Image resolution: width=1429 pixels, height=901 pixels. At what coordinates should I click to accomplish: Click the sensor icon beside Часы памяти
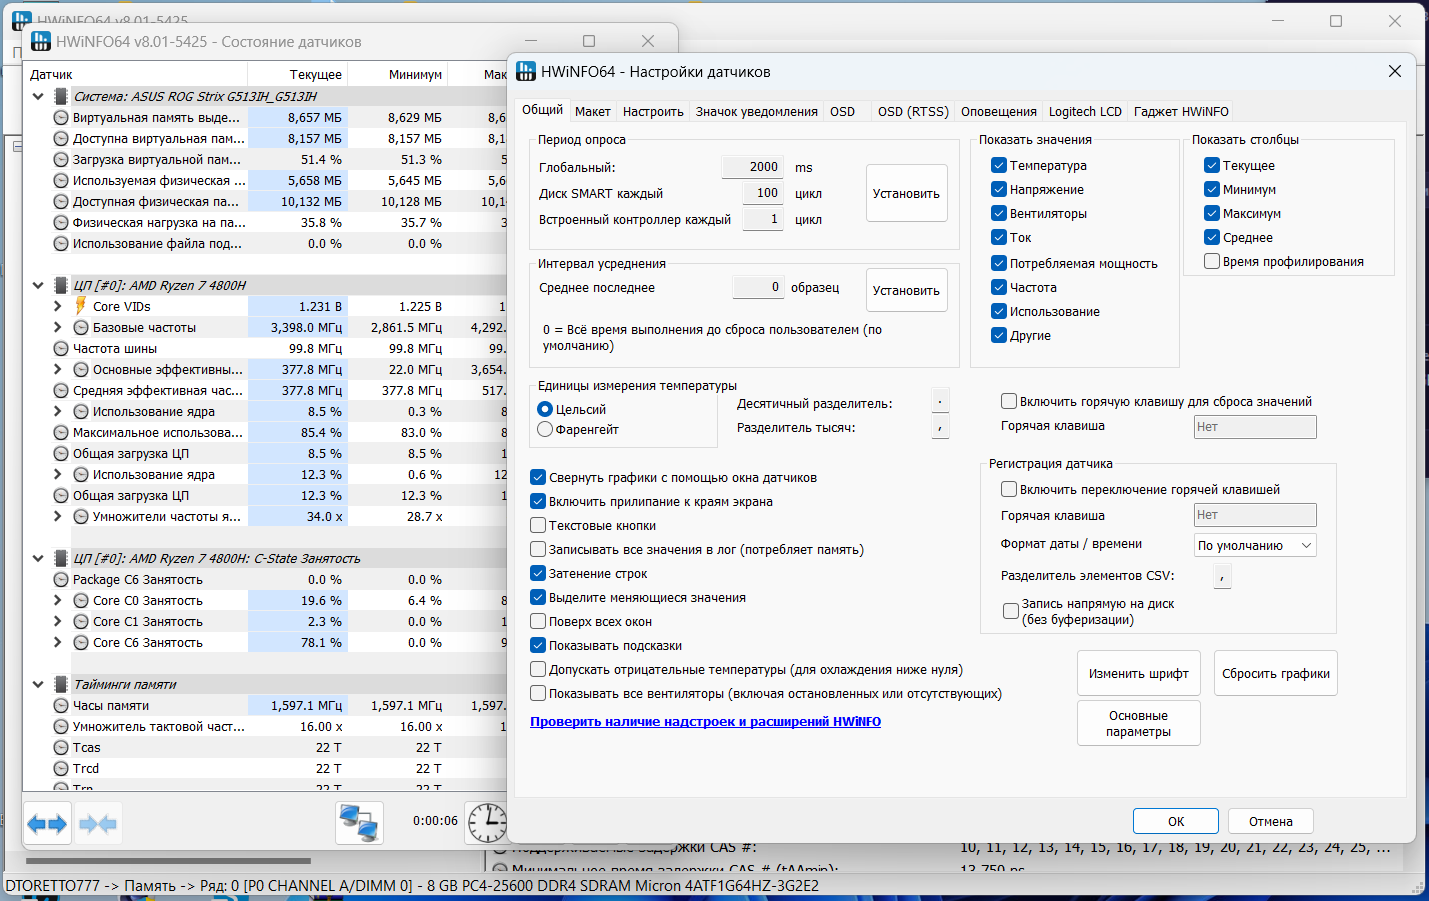[x=61, y=706]
